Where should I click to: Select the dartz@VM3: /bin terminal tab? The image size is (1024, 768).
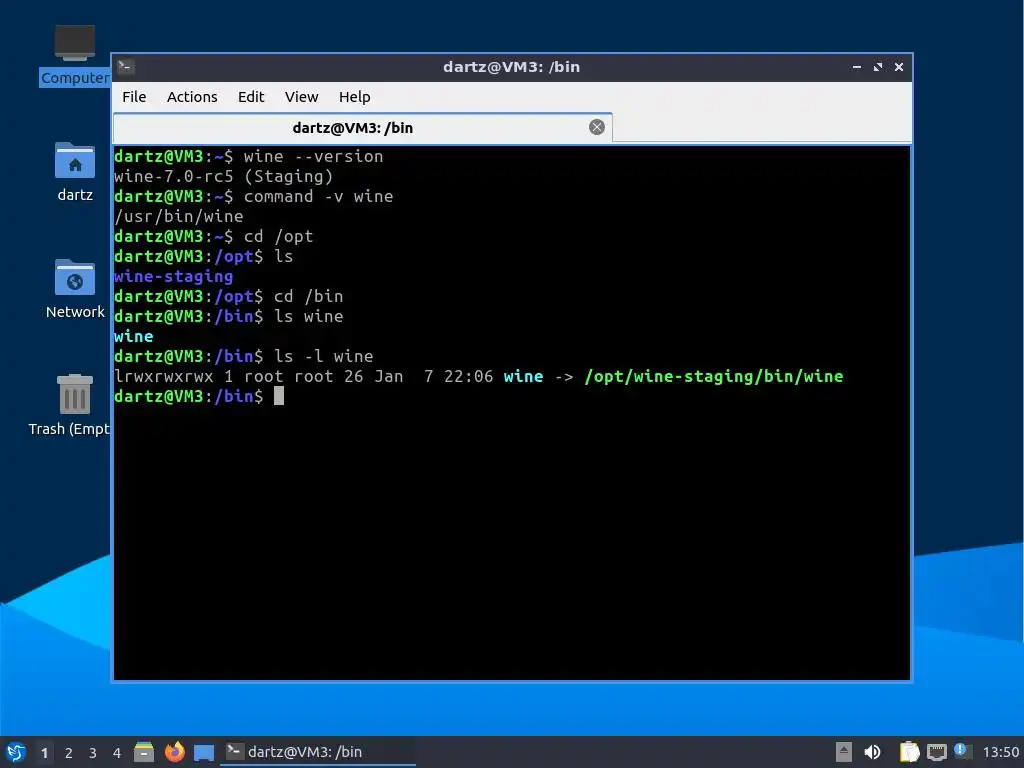click(x=362, y=127)
